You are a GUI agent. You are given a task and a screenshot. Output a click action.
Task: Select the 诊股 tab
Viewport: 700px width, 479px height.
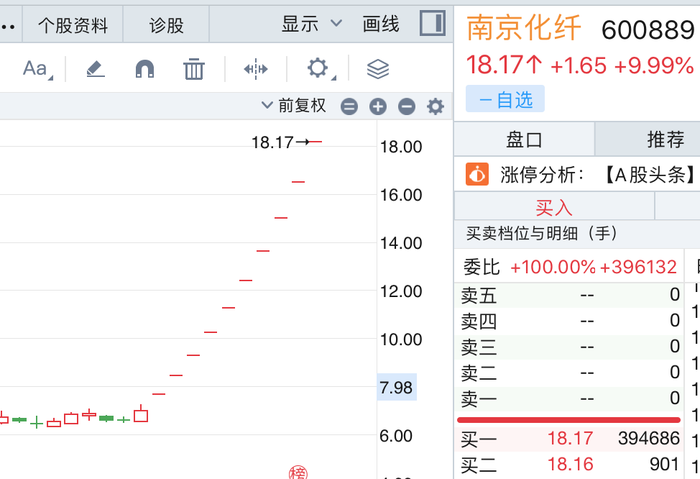tap(166, 25)
